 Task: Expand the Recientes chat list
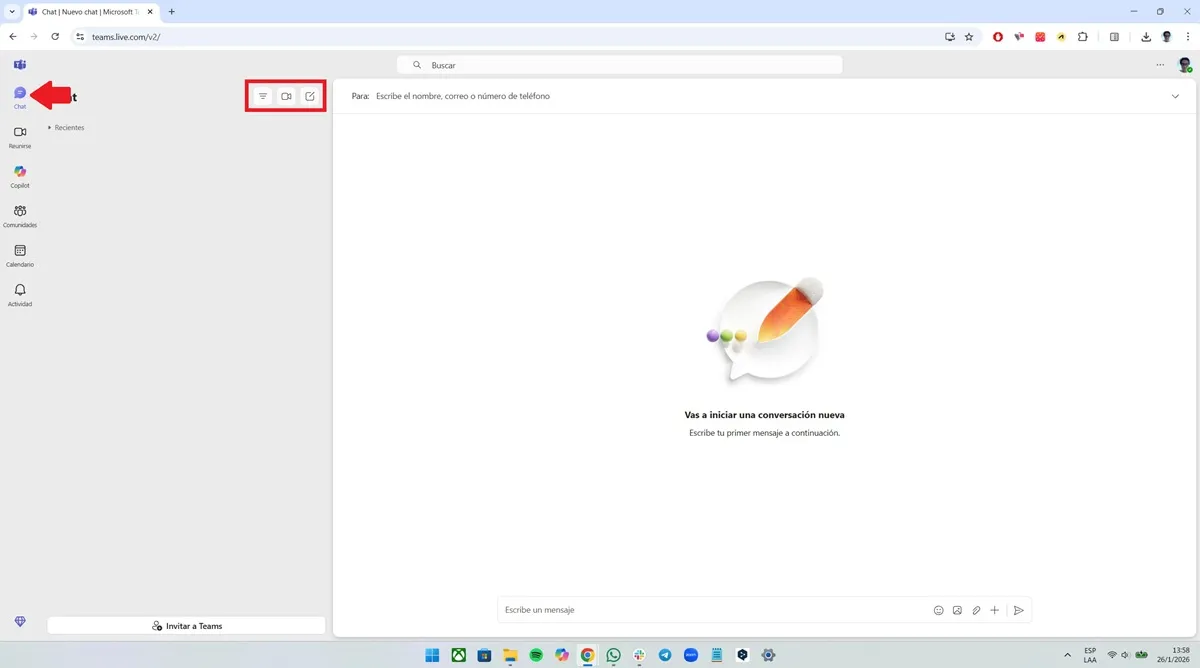(x=67, y=128)
